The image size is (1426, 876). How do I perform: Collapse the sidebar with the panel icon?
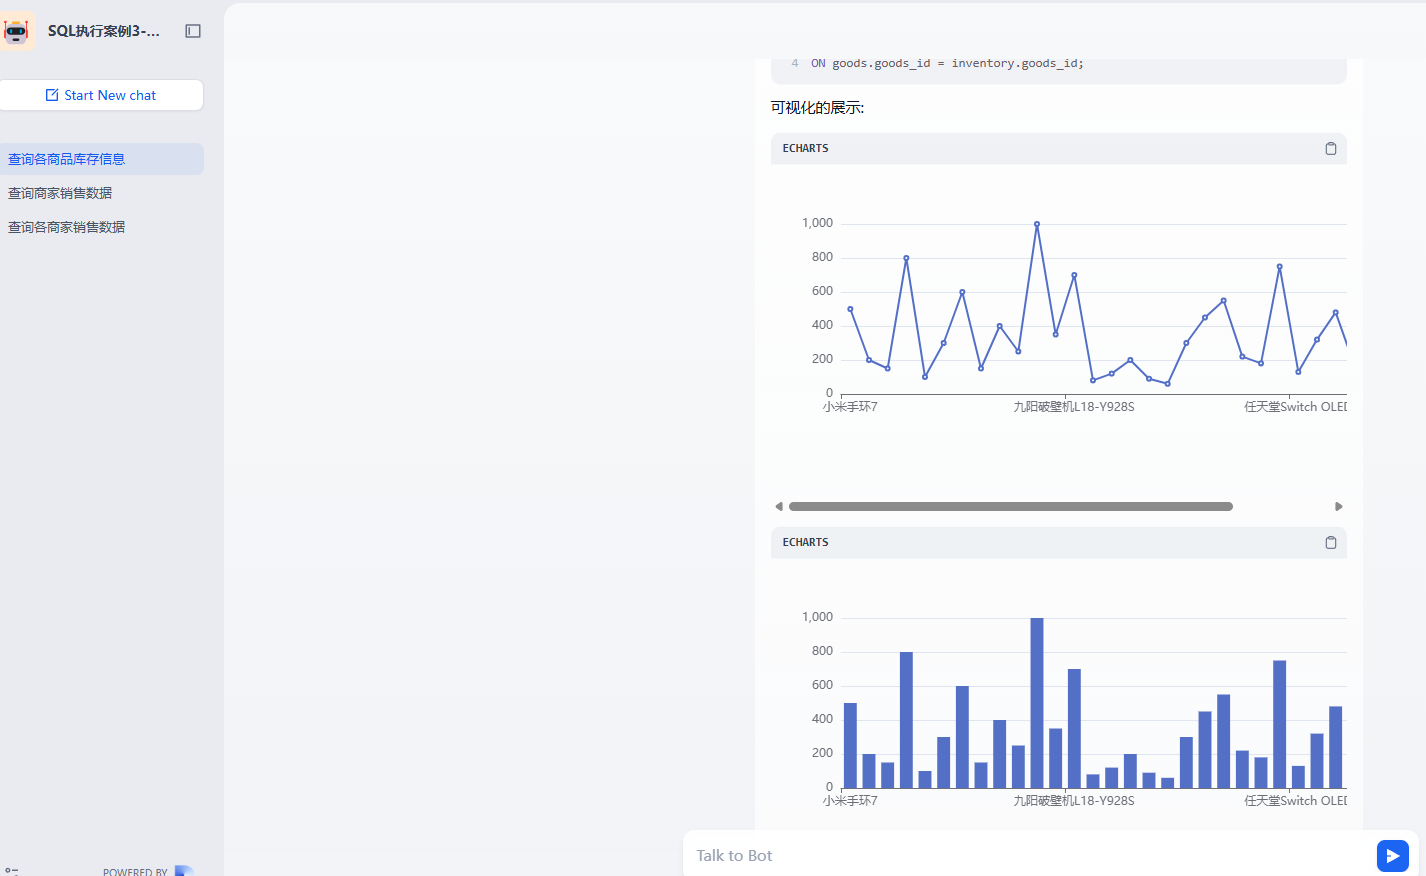(x=193, y=31)
